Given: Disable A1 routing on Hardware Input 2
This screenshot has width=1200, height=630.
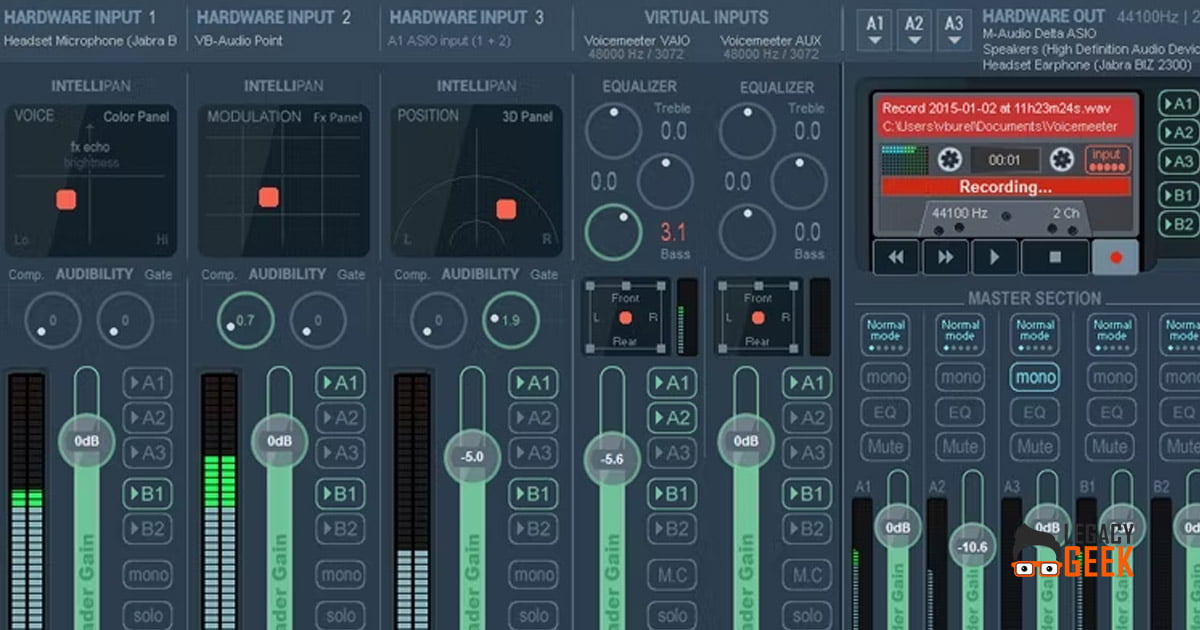Looking at the screenshot, I should (x=339, y=383).
